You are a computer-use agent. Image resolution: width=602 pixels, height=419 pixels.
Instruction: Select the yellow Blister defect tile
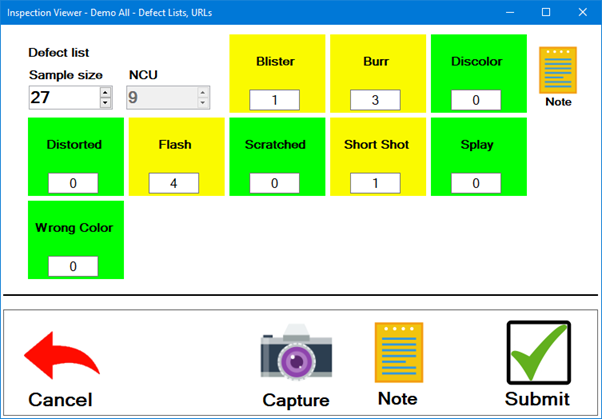[x=277, y=62]
